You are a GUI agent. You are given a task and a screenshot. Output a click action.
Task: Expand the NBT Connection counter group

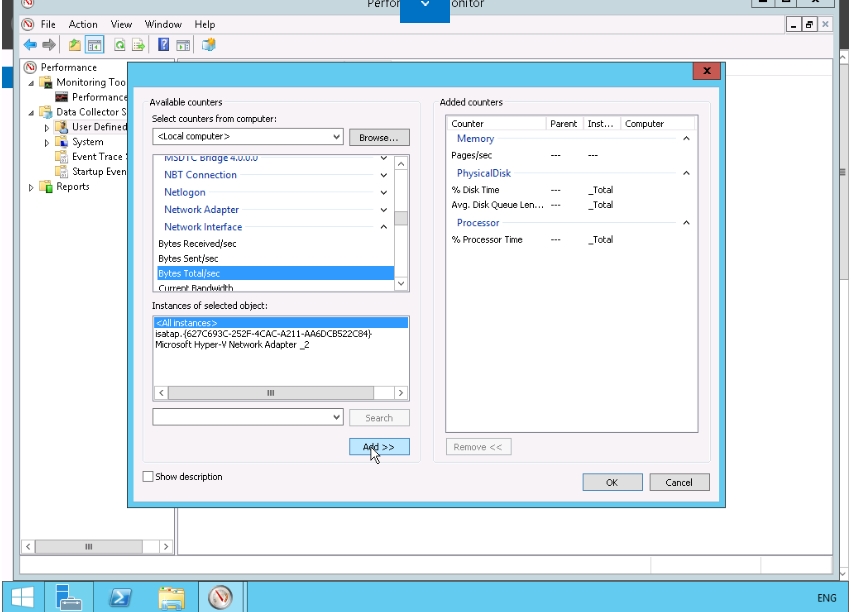(384, 175)
